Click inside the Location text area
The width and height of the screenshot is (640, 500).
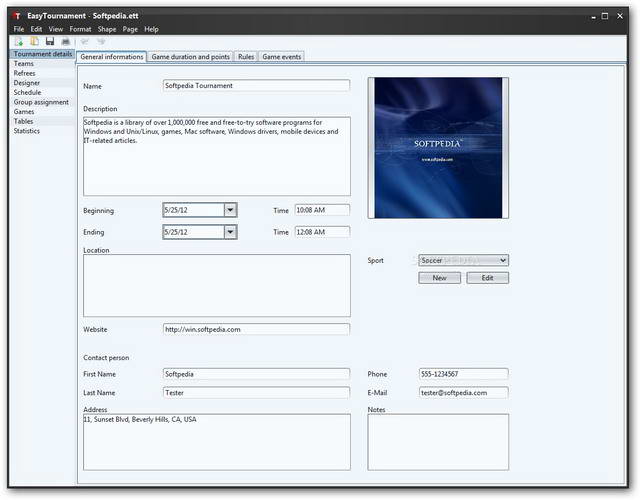pyautogui.click(x=217, y=285)
